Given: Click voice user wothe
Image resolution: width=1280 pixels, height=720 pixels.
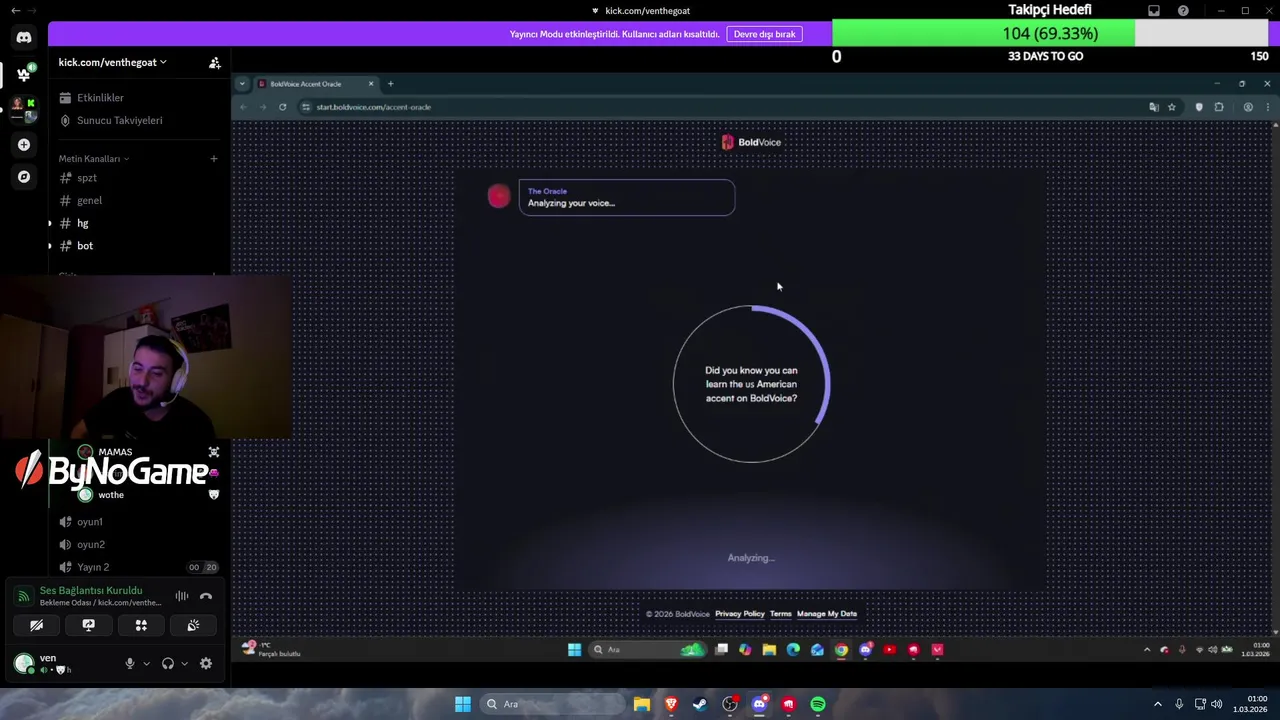Looking at the screenshot, I should [x=111, y=495].
